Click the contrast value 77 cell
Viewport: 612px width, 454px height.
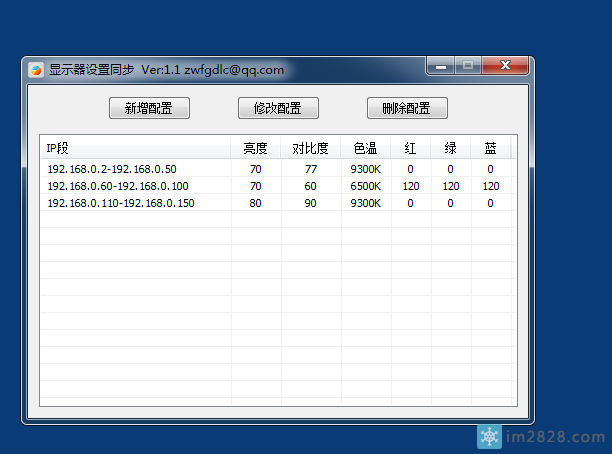[310, 169]
